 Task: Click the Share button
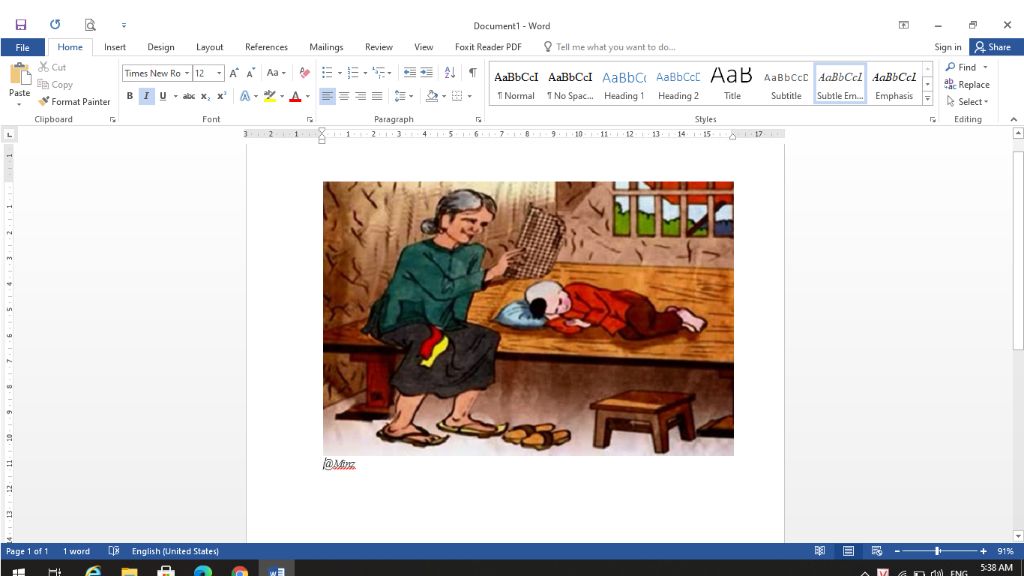(994, 47)
